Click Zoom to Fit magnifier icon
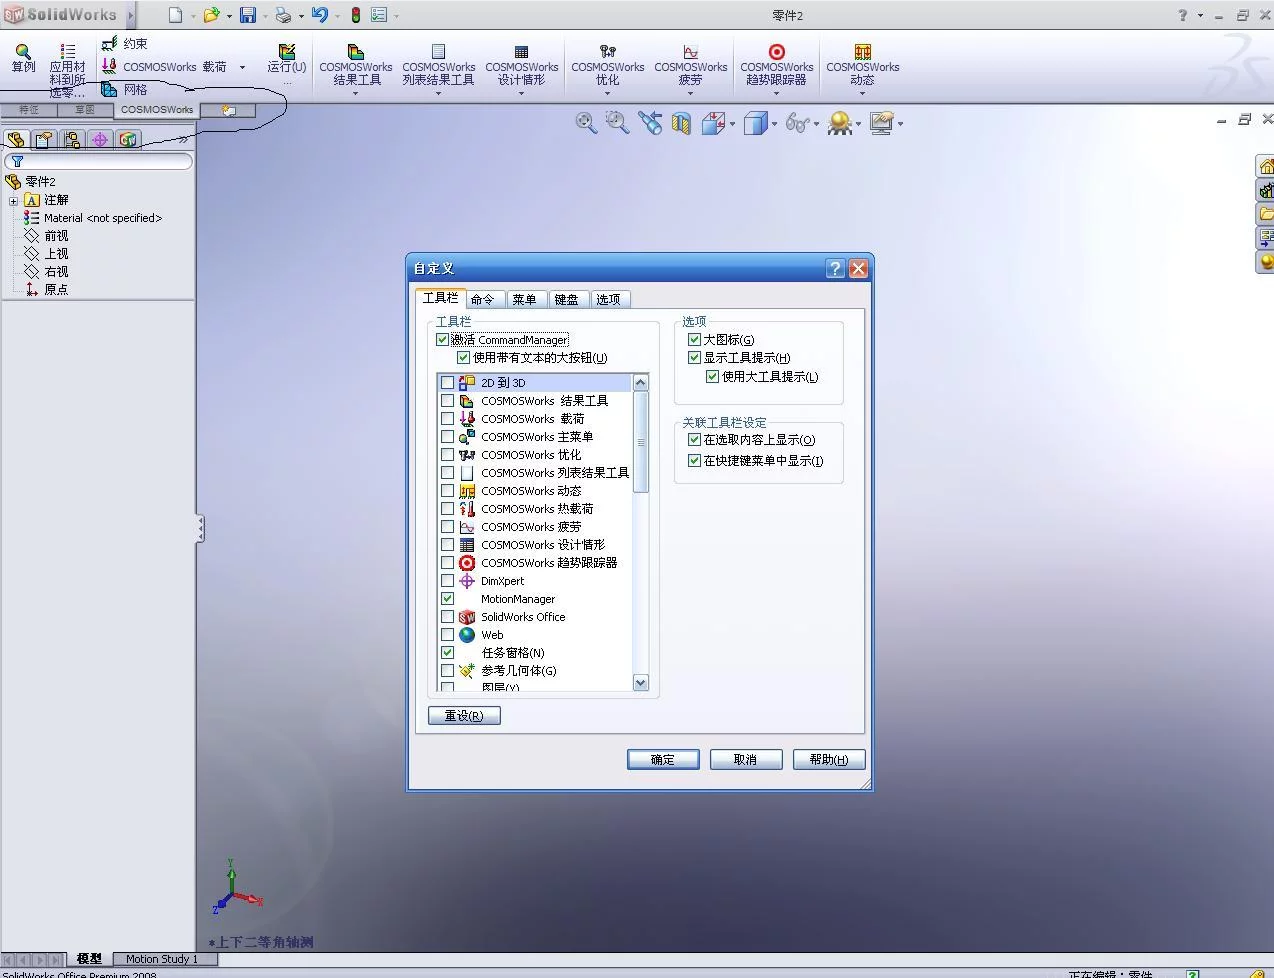1274x978 pixels. (x=586, y=123)
